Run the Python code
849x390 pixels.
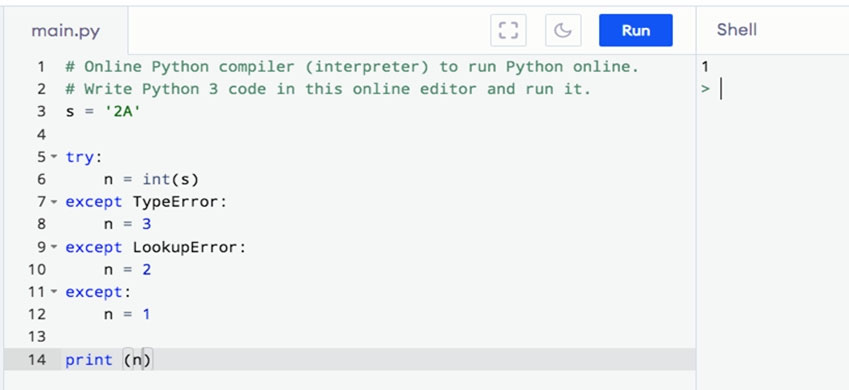[636, 30]
